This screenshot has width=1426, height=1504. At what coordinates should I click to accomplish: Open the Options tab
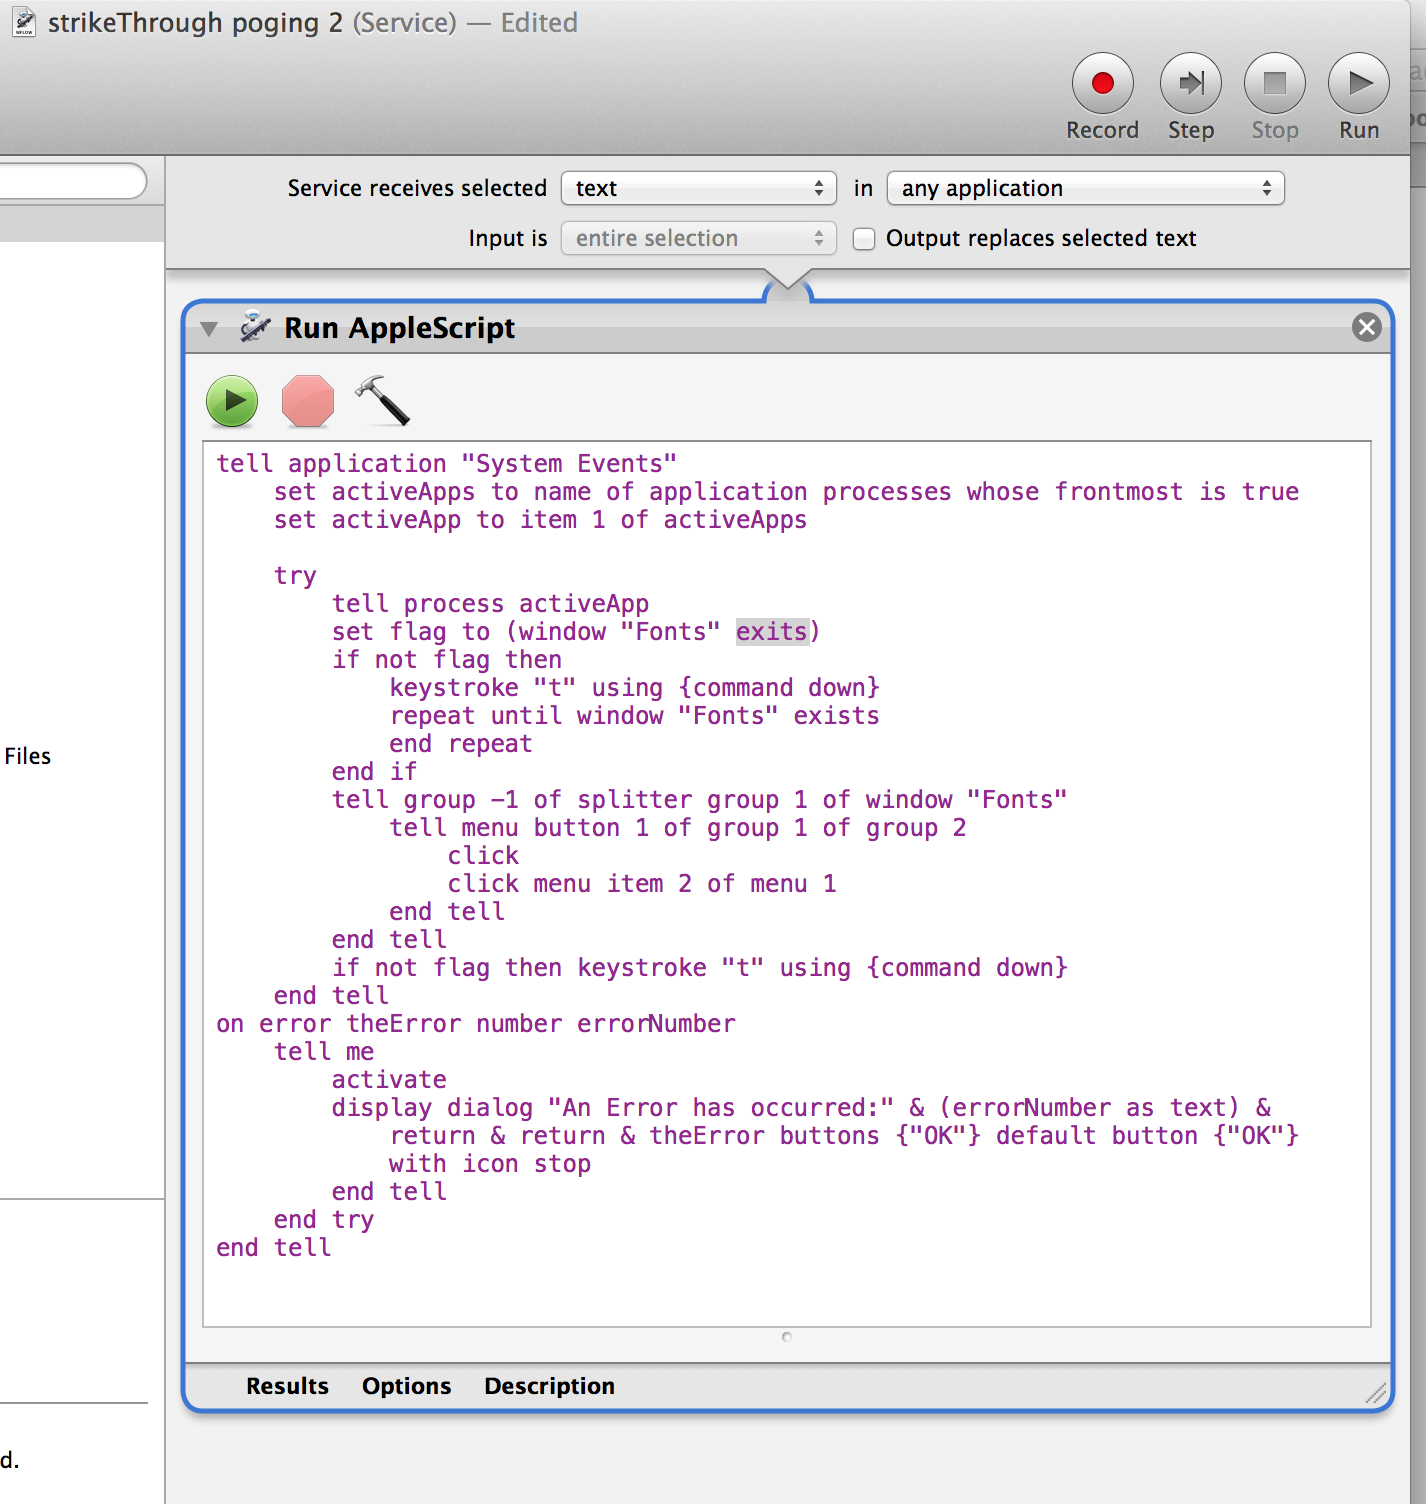click(x=406, y=1386)
